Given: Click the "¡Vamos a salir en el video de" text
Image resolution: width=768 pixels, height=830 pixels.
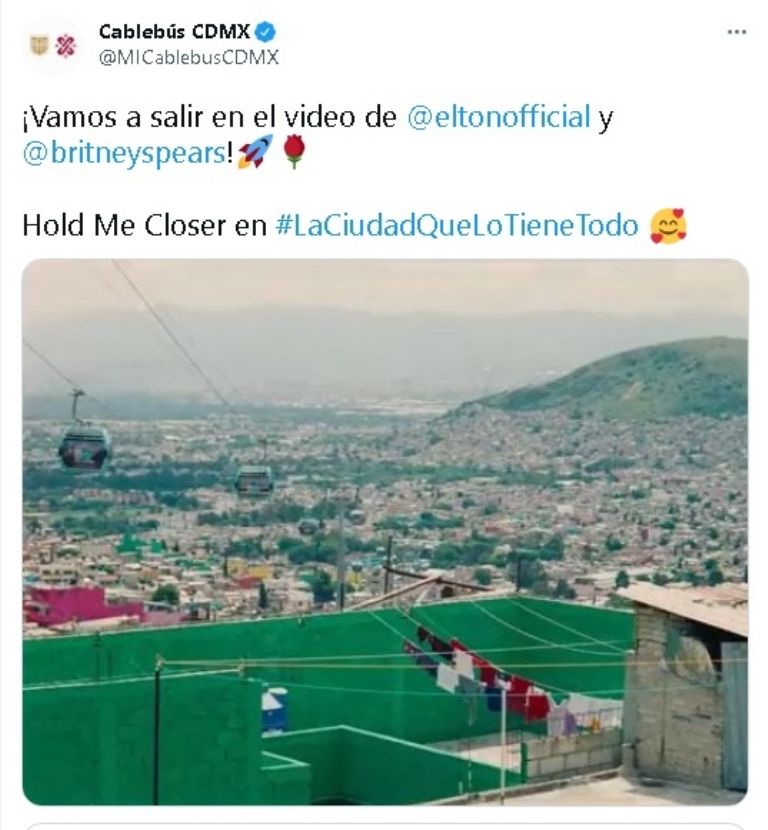Looking at the screenshot, I should (210, 117).
